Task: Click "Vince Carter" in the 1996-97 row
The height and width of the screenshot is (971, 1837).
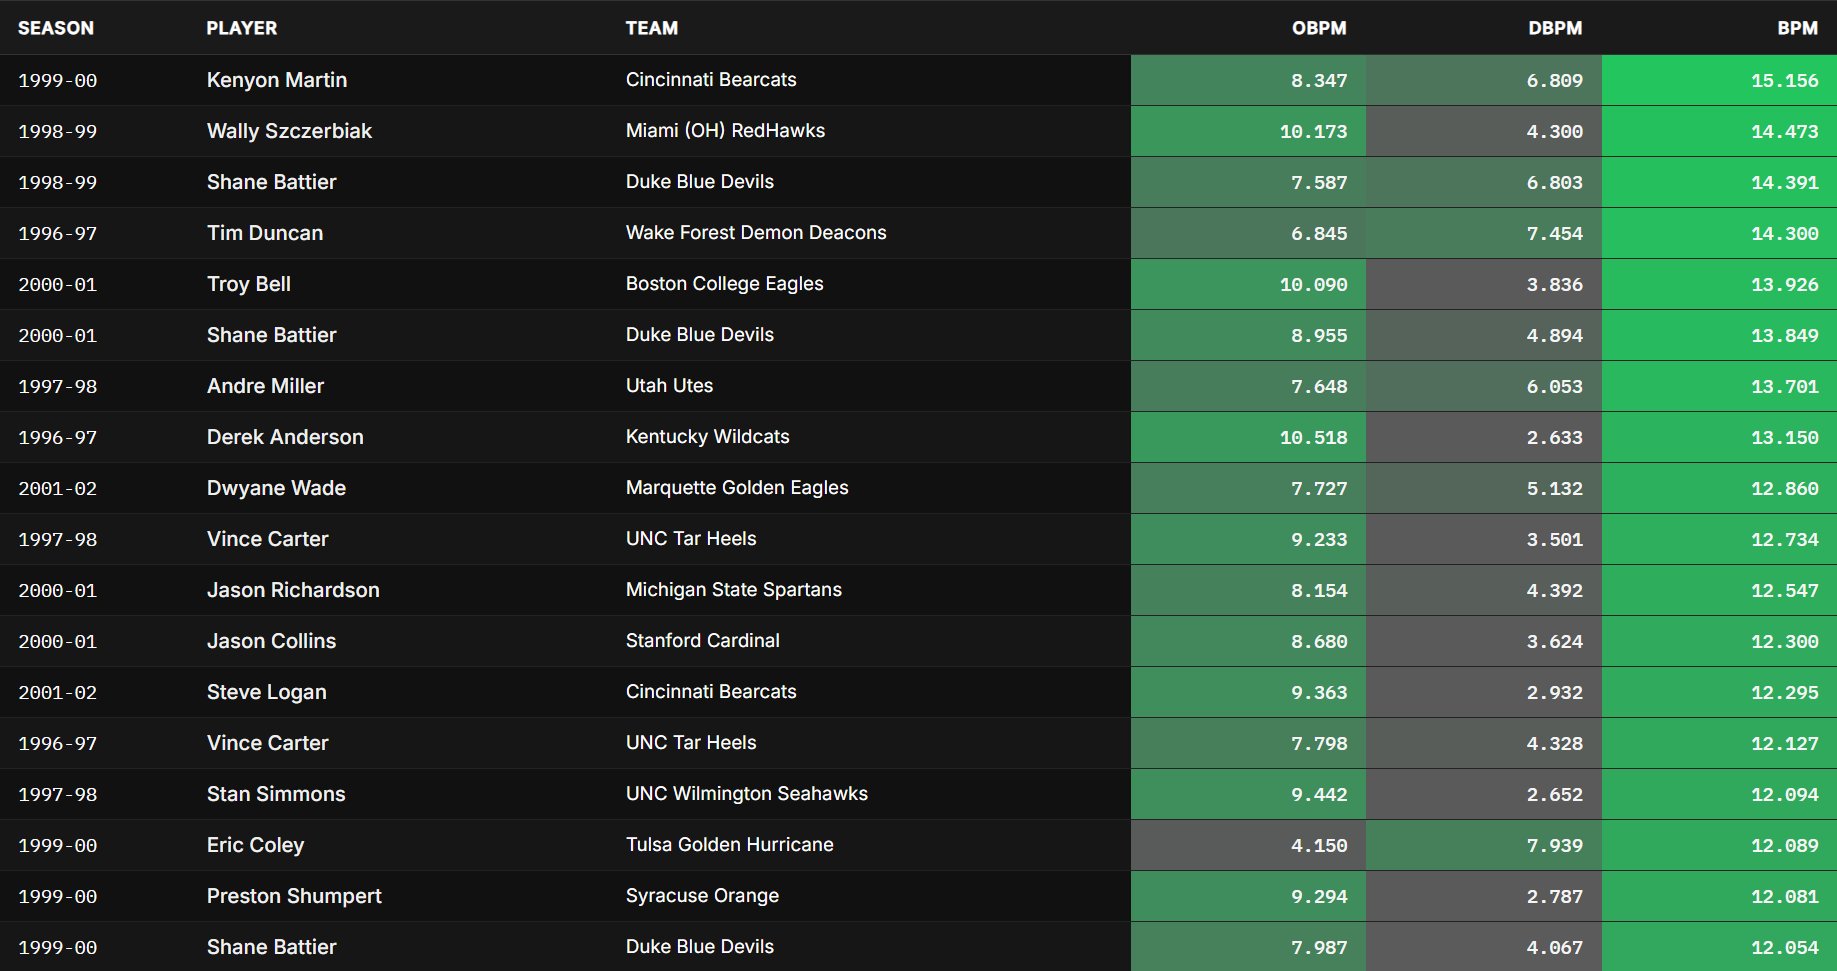Action: [268, 743]
